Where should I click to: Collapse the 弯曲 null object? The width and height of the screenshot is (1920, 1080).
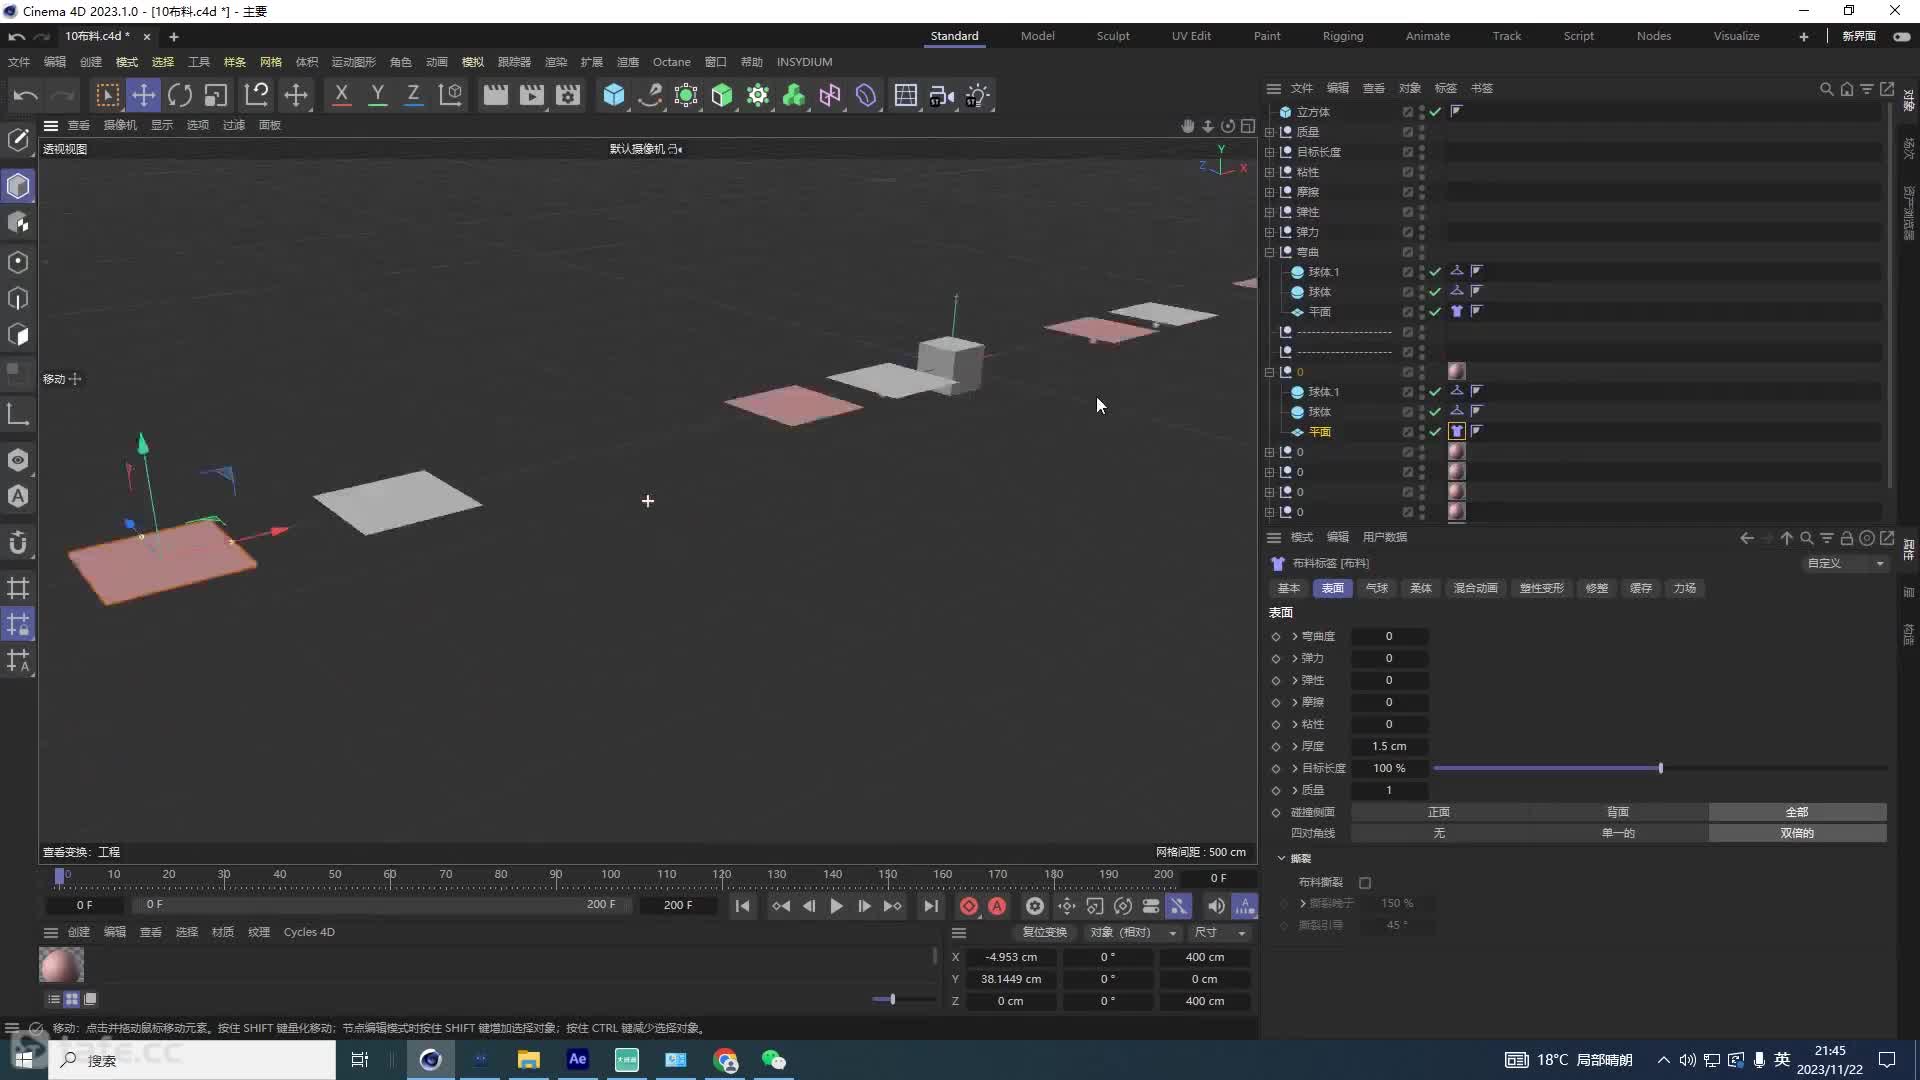pos(1270,252)
